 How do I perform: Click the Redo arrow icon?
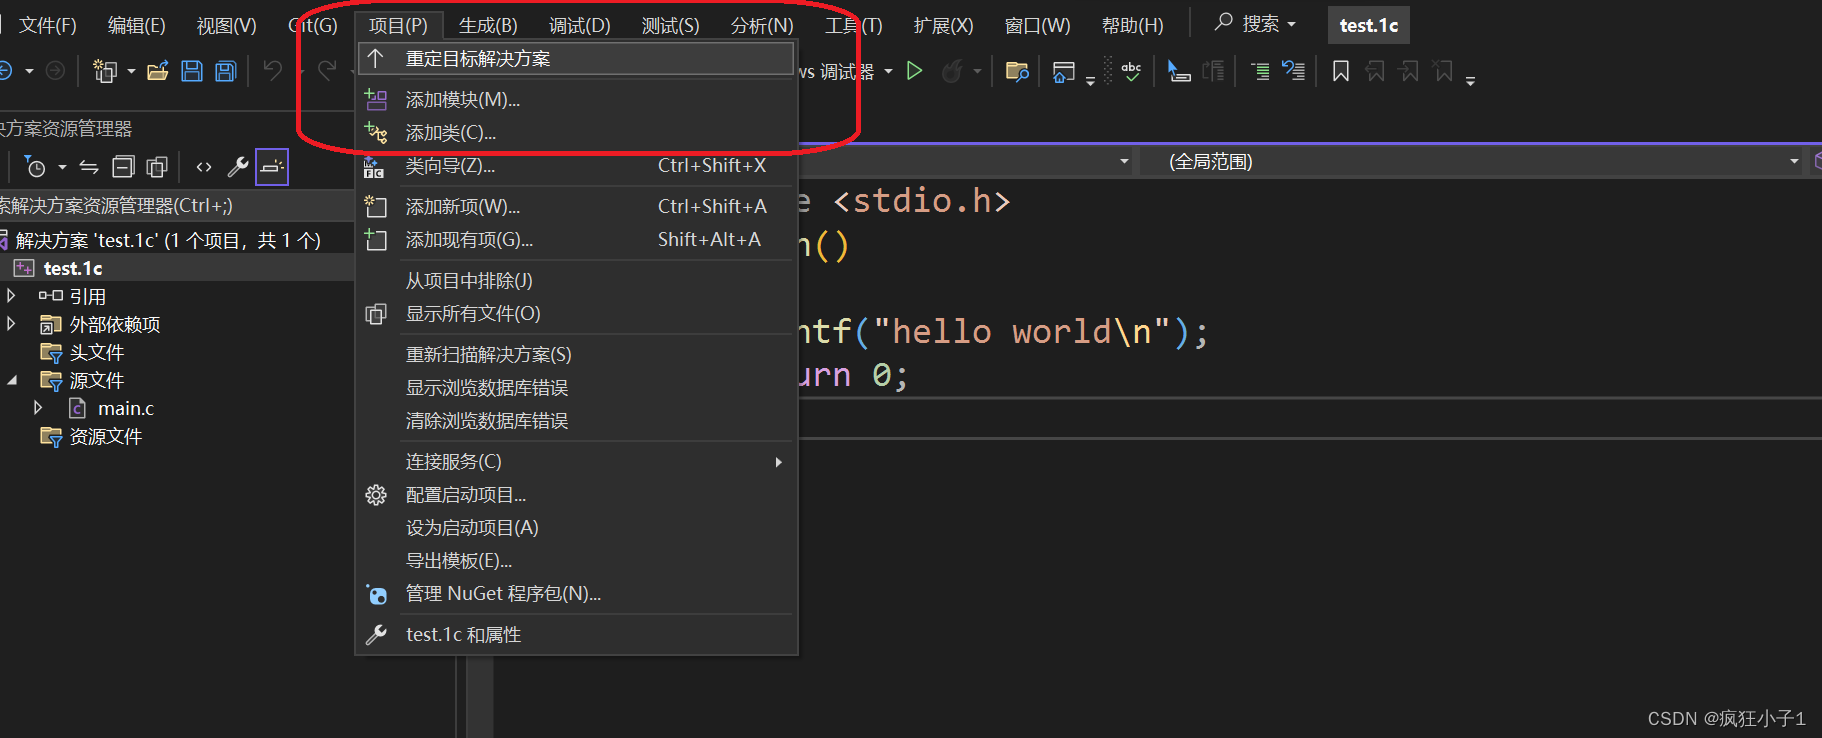(x=326, y=70)
